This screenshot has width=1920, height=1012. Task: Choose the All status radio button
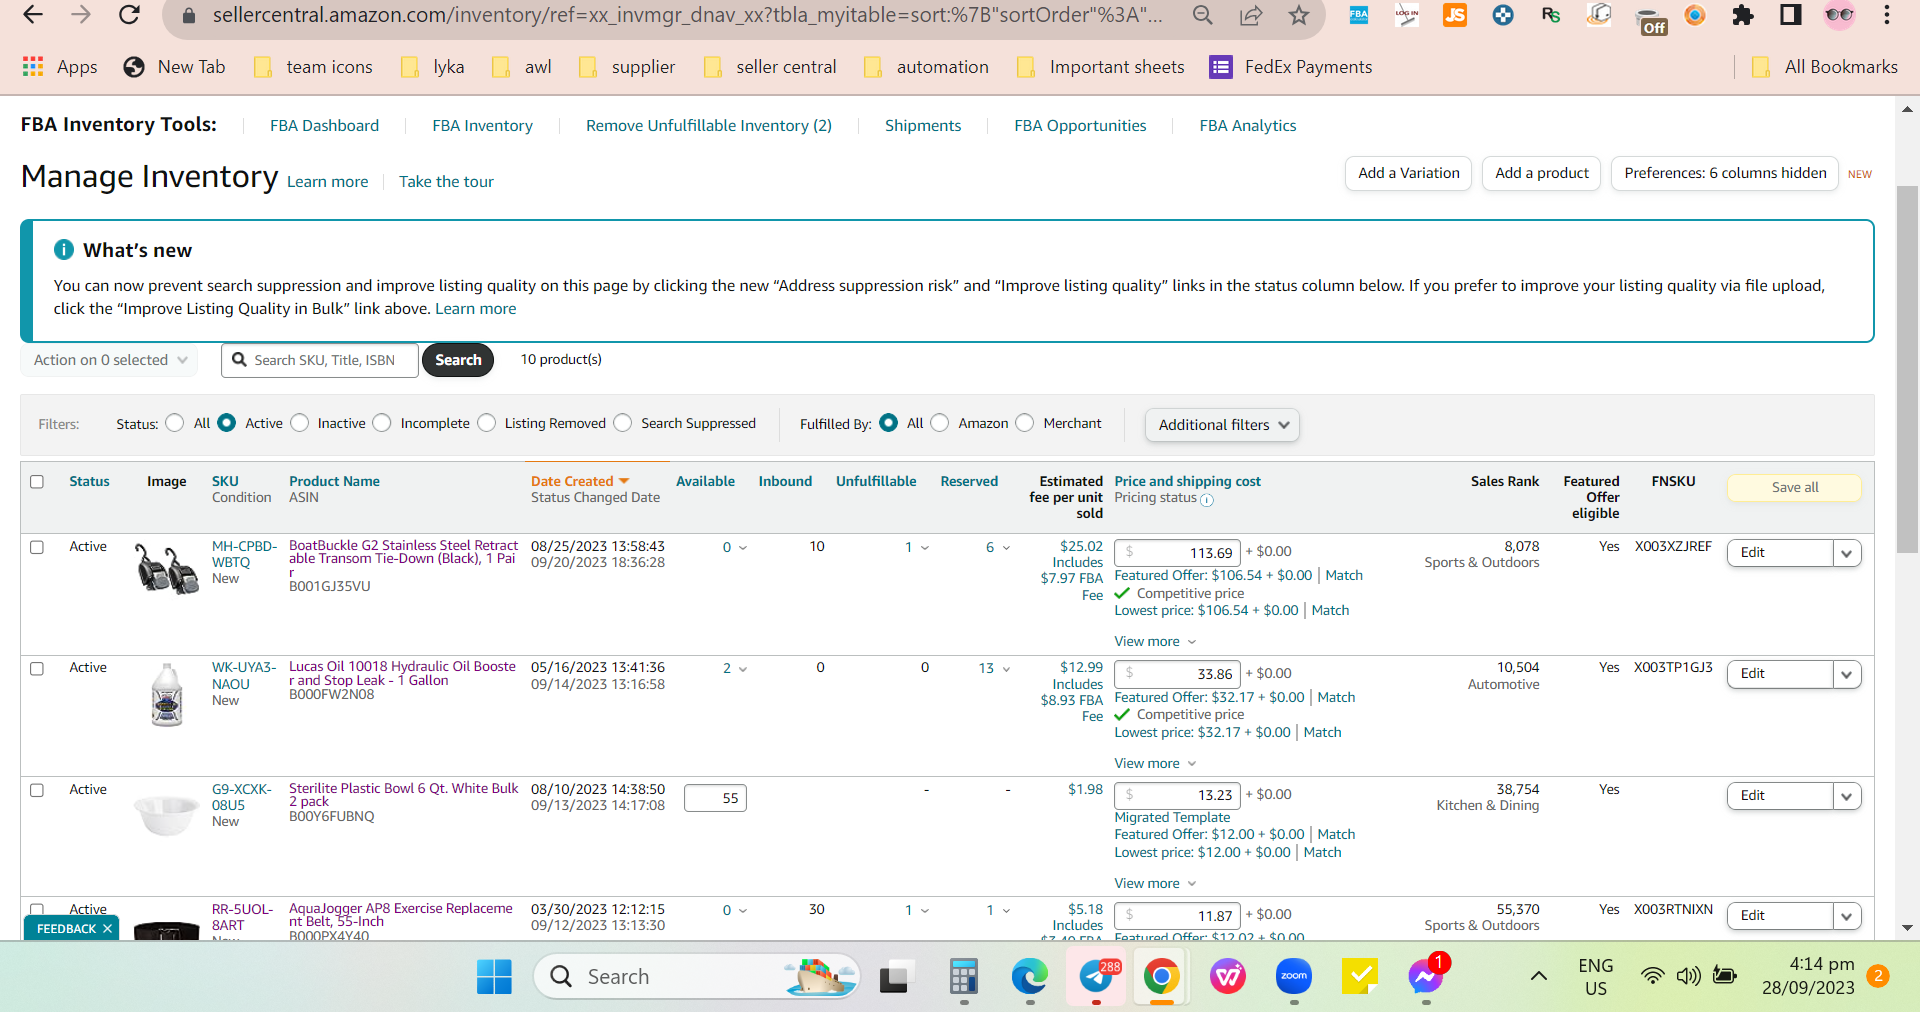coord(175,423)
